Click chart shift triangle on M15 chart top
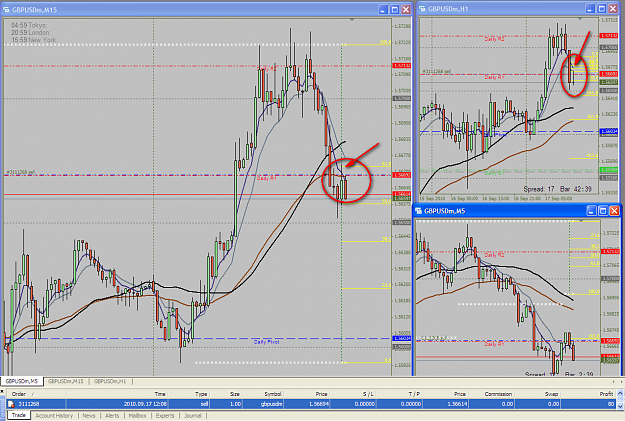 [x=352, y=20]
